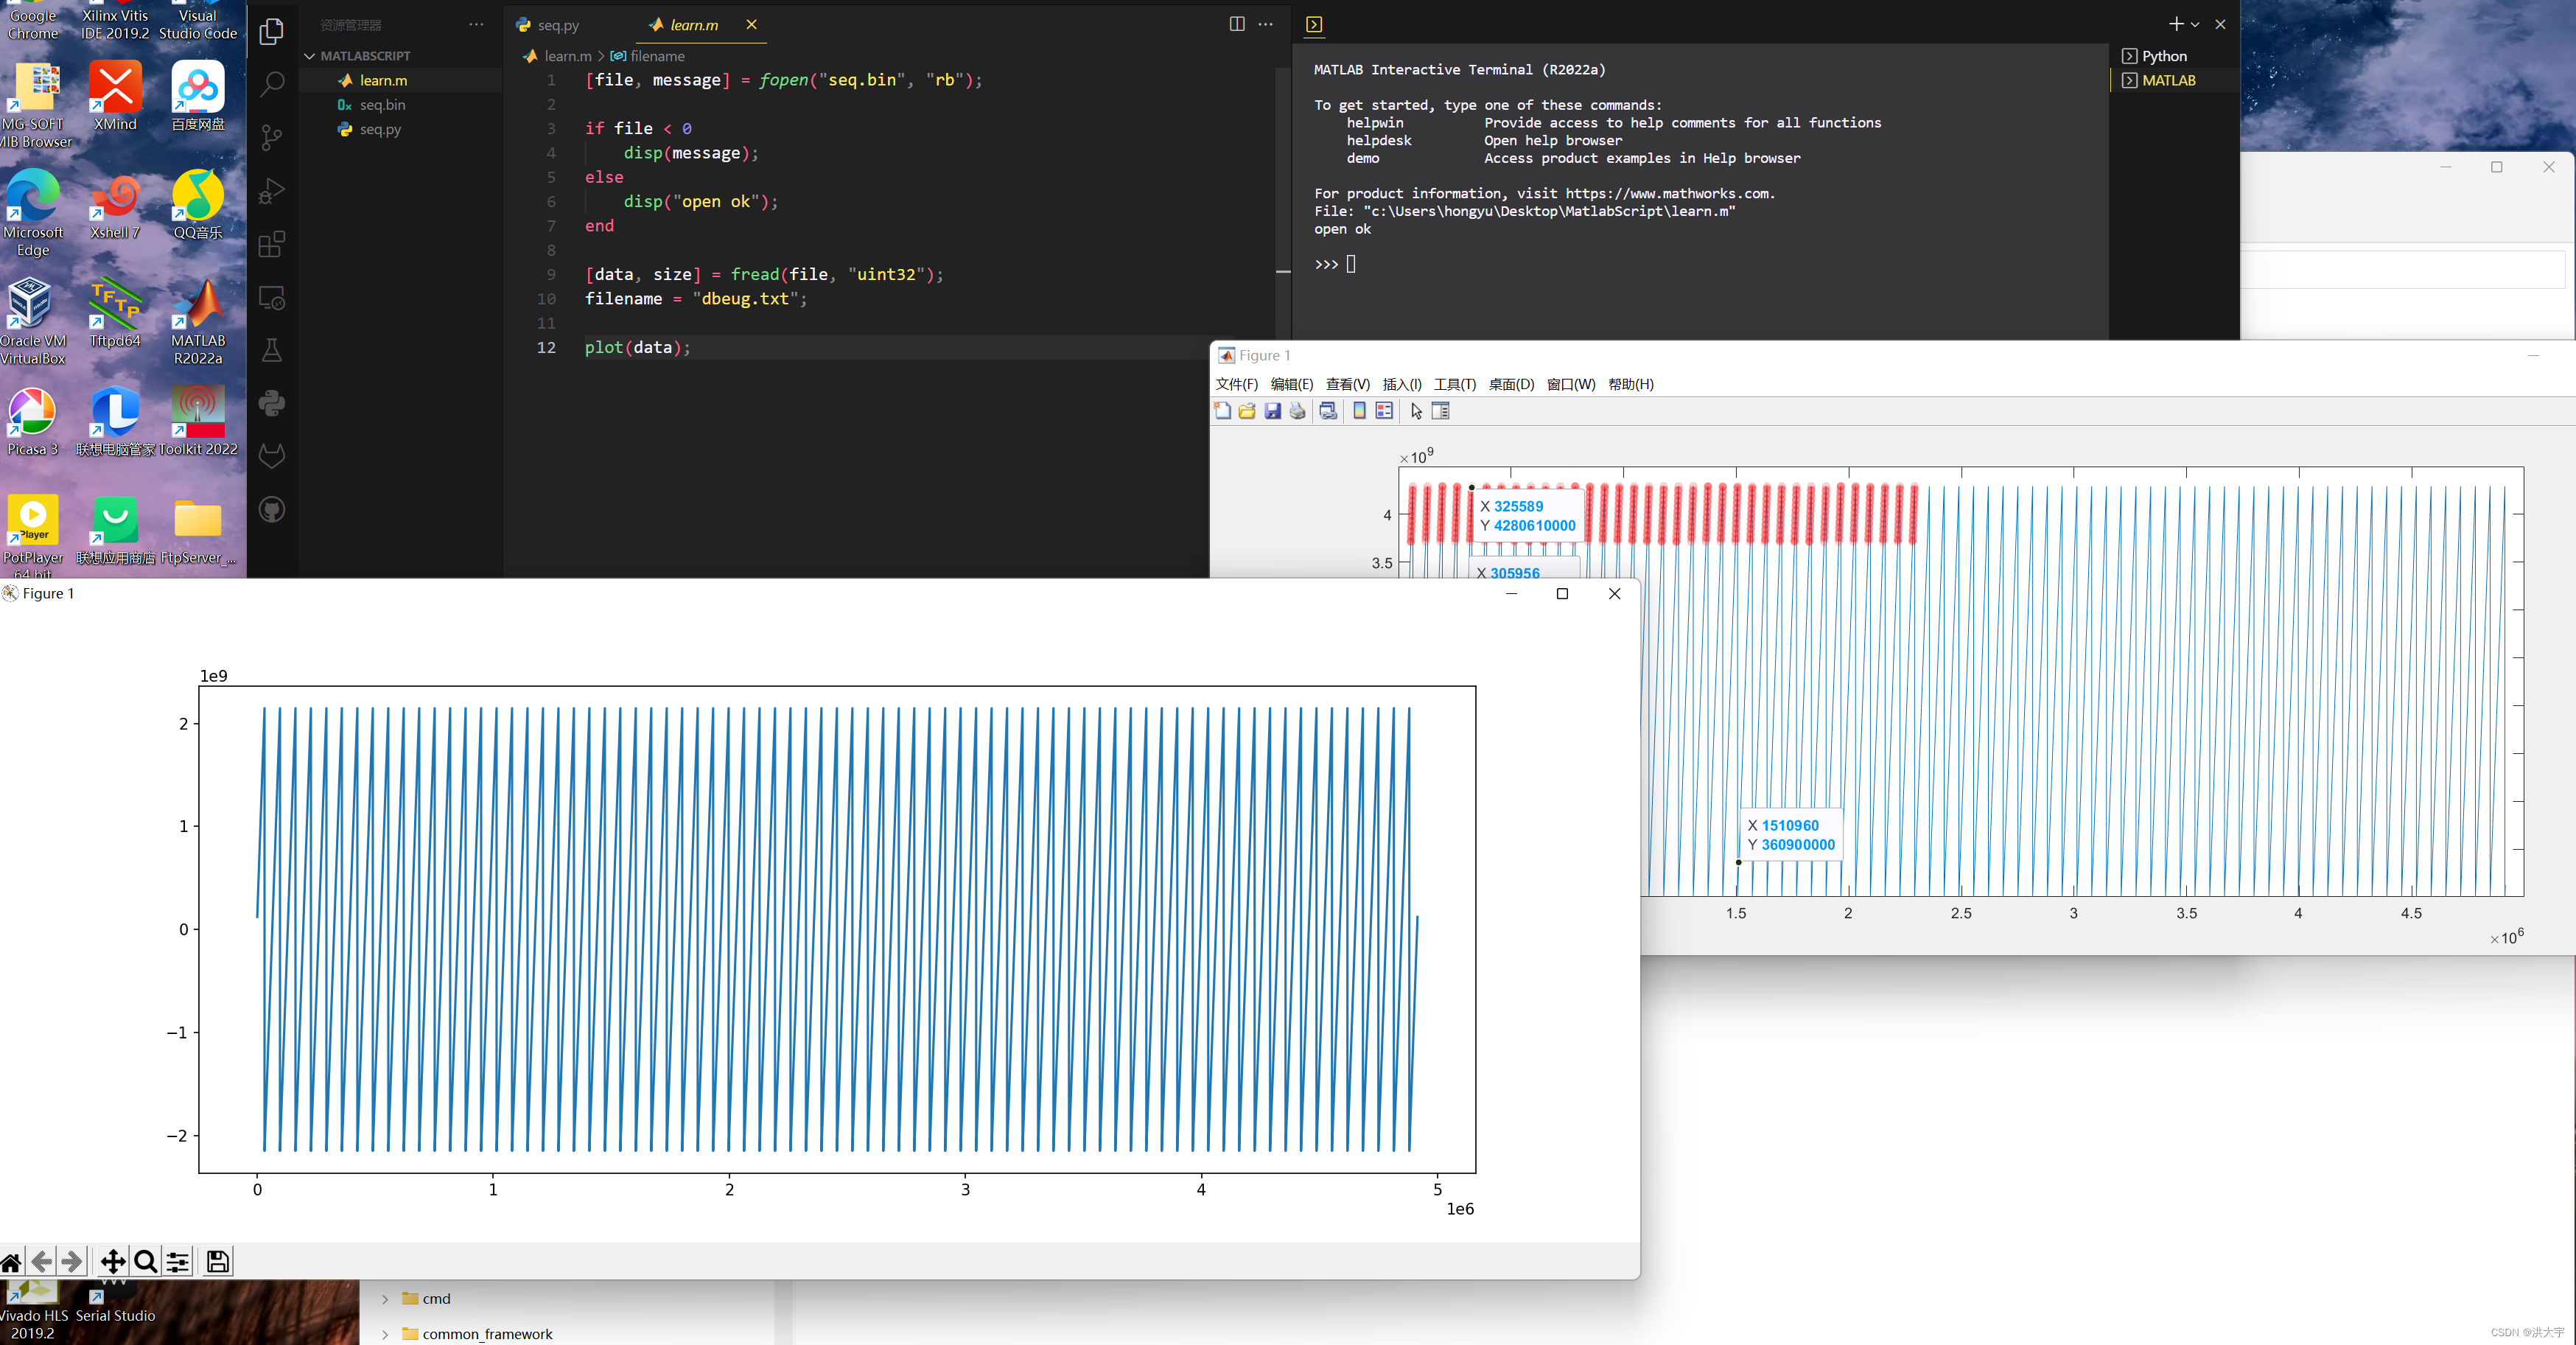Open source control in the activity bar
The width and height of the screenshot is (2576, 1345).
(271, 137)
